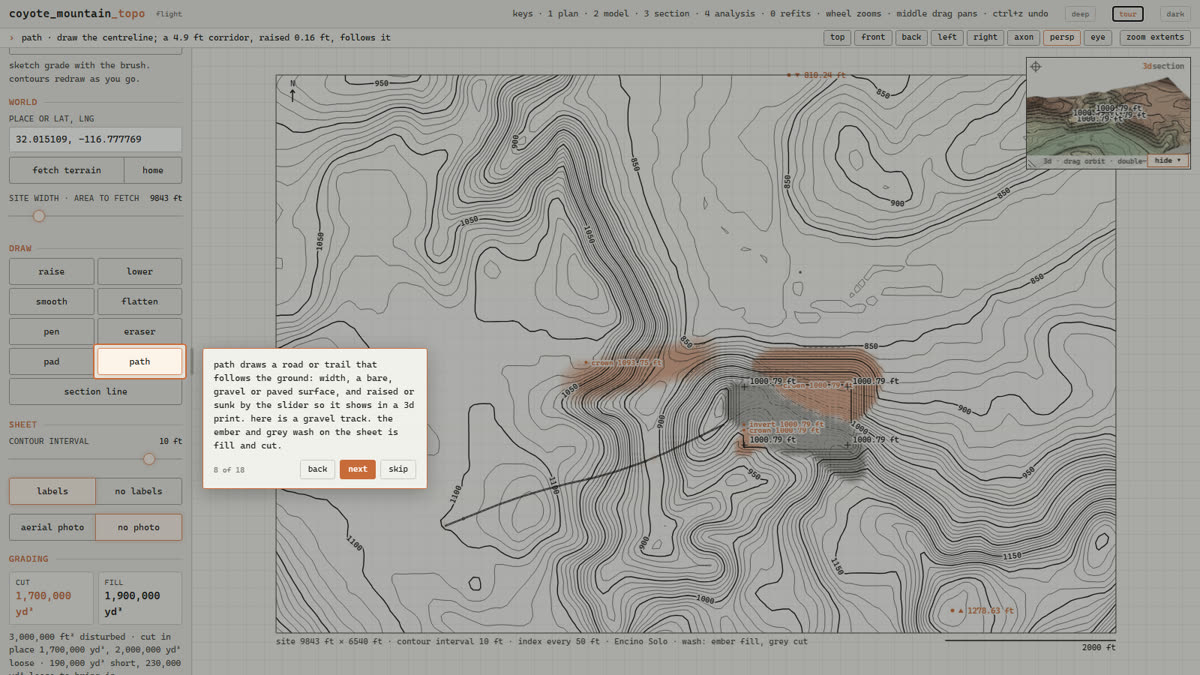Click the place or lat, lng input field
The height and width of the screenshot is (675, 1200).
95,139
